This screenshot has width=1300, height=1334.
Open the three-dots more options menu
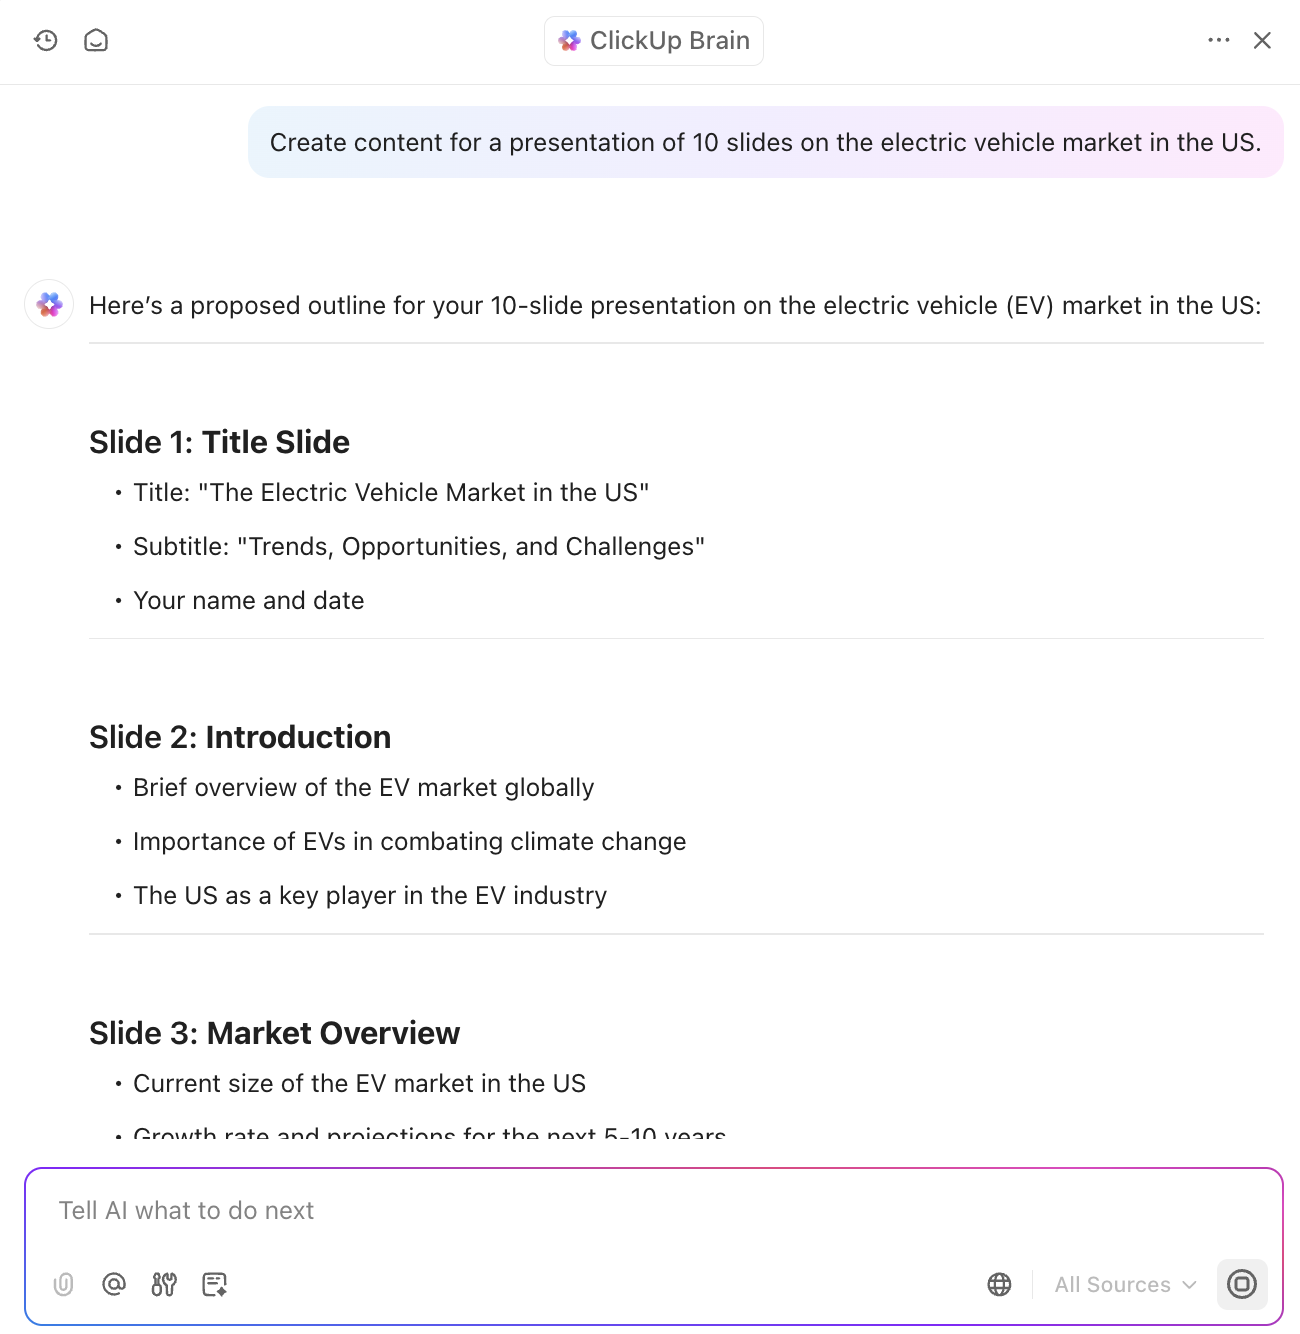[x=1218, y=40]
